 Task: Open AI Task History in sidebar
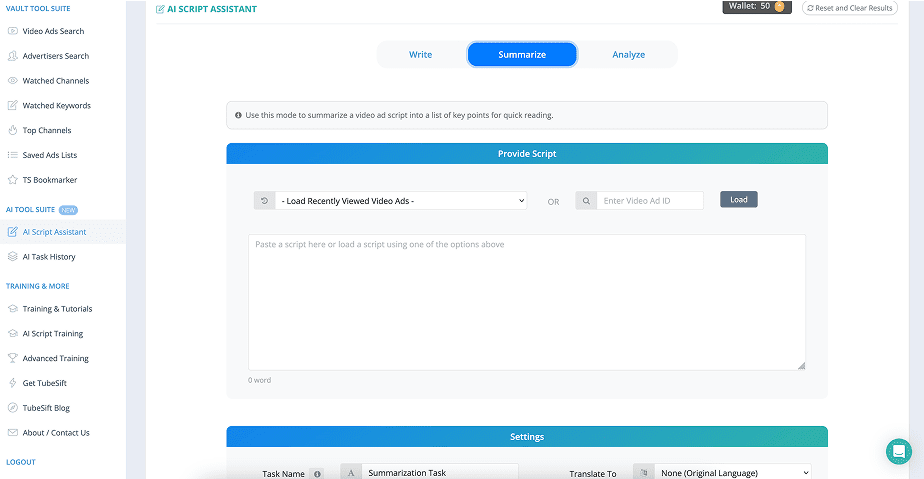point(49,257)
